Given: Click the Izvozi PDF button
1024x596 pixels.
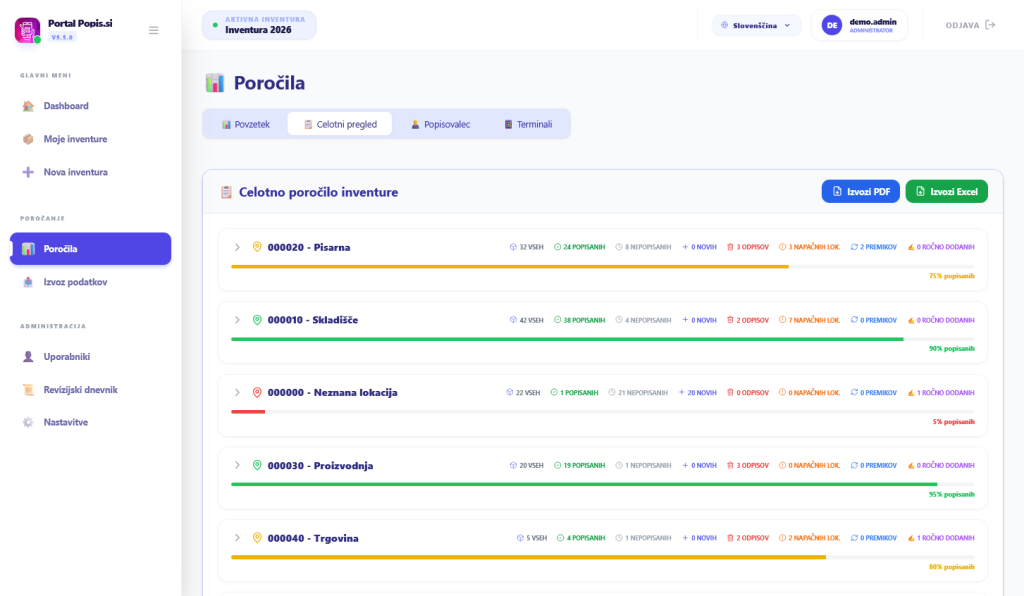Looking at the screenshot, I should [x=860, y=192].
